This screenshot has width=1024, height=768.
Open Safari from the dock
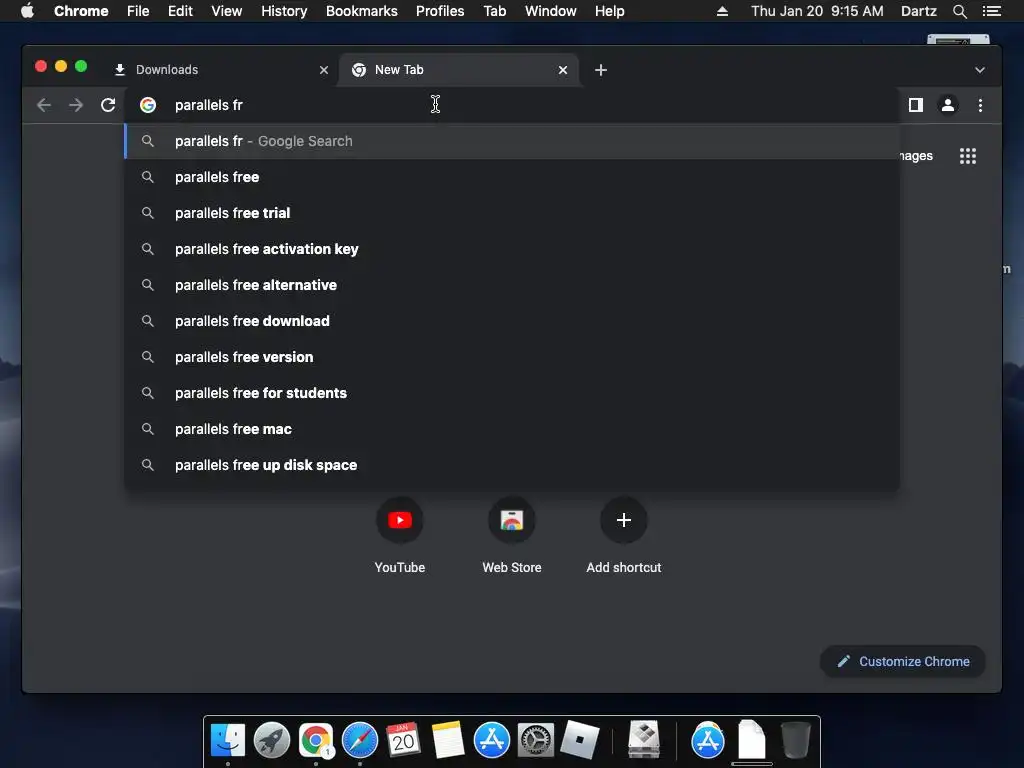click(360, 741)
